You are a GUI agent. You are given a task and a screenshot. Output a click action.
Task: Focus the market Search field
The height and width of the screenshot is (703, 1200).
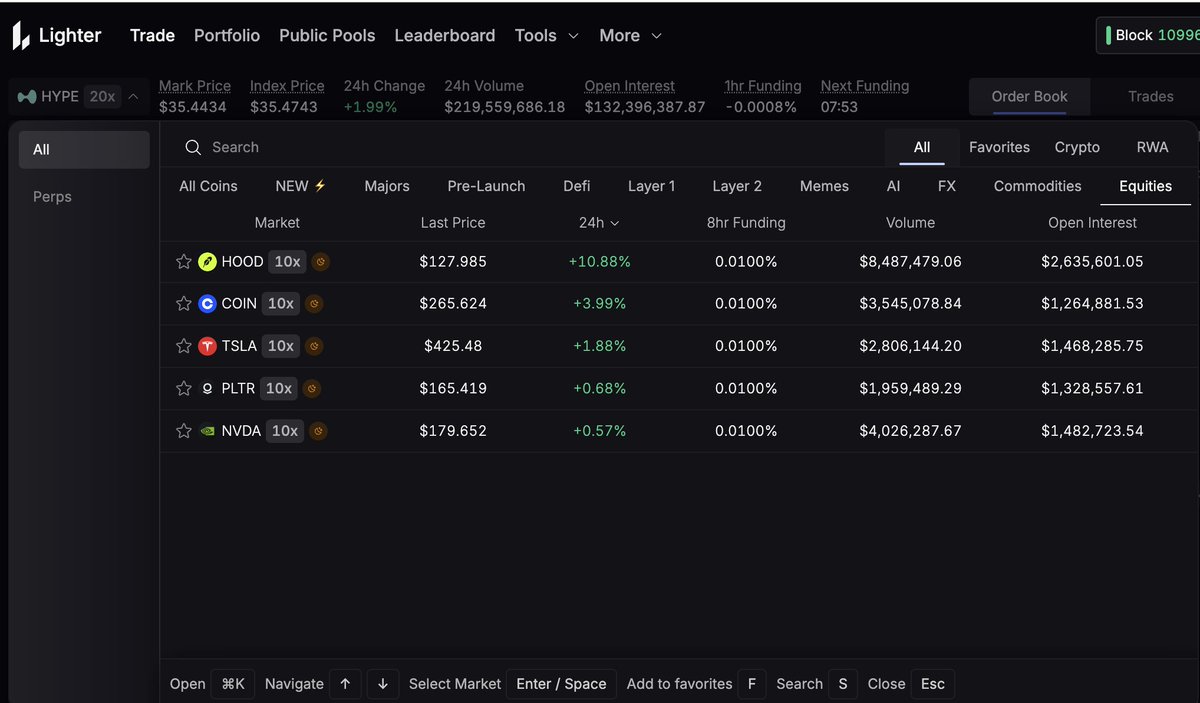[x=530, y=147]
